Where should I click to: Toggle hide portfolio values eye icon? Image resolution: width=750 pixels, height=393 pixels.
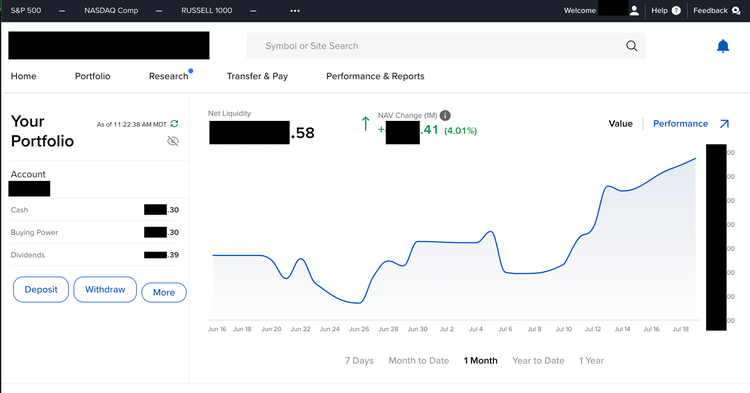point(173,141)
